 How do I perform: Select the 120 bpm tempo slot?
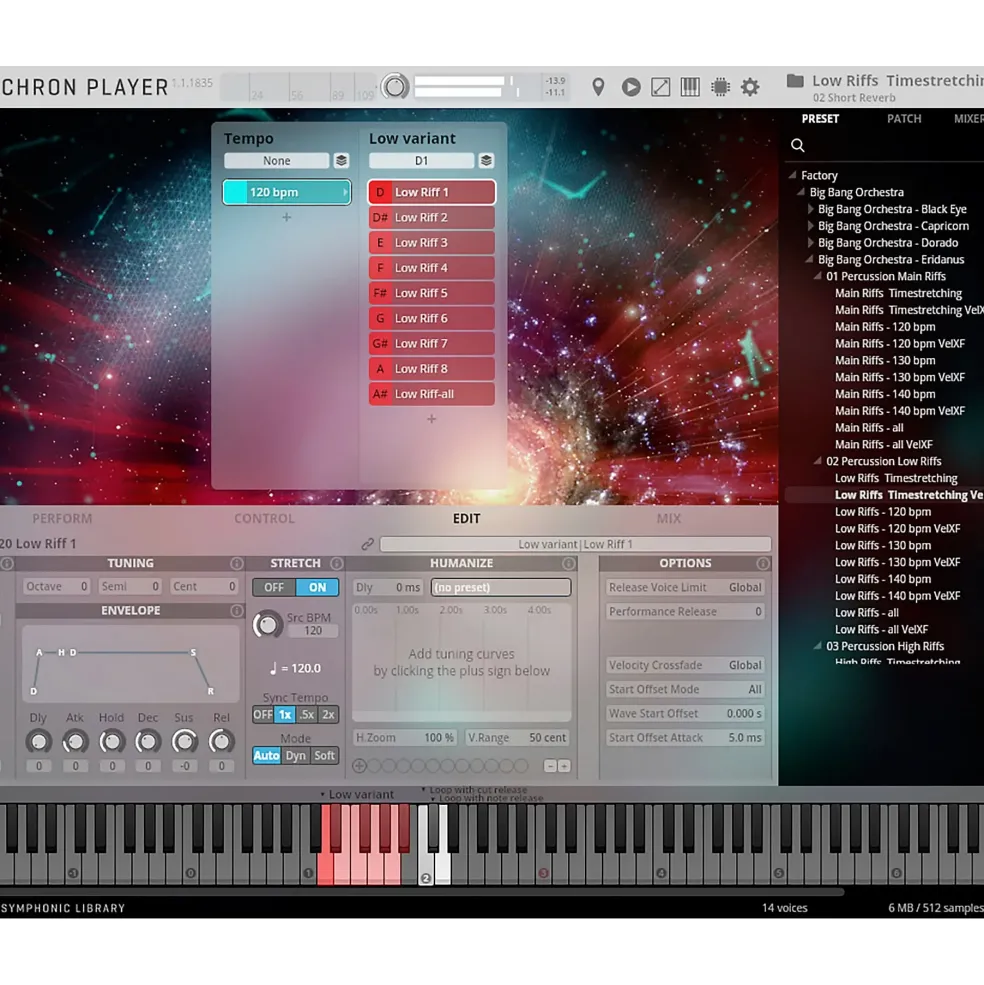287,192
